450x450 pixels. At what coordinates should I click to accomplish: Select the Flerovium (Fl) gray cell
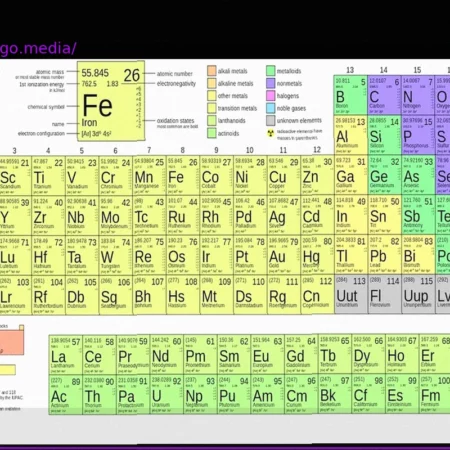coord(385,295)
